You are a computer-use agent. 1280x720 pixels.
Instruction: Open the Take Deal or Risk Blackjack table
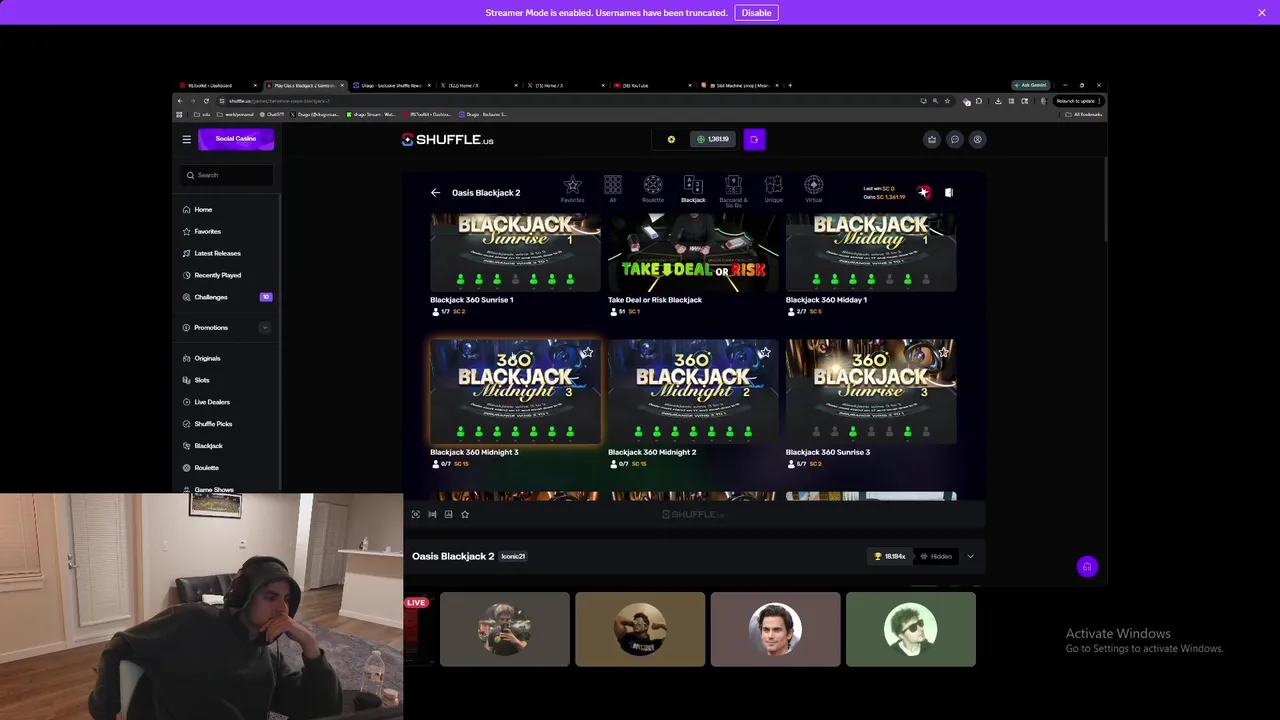point(693,252)
